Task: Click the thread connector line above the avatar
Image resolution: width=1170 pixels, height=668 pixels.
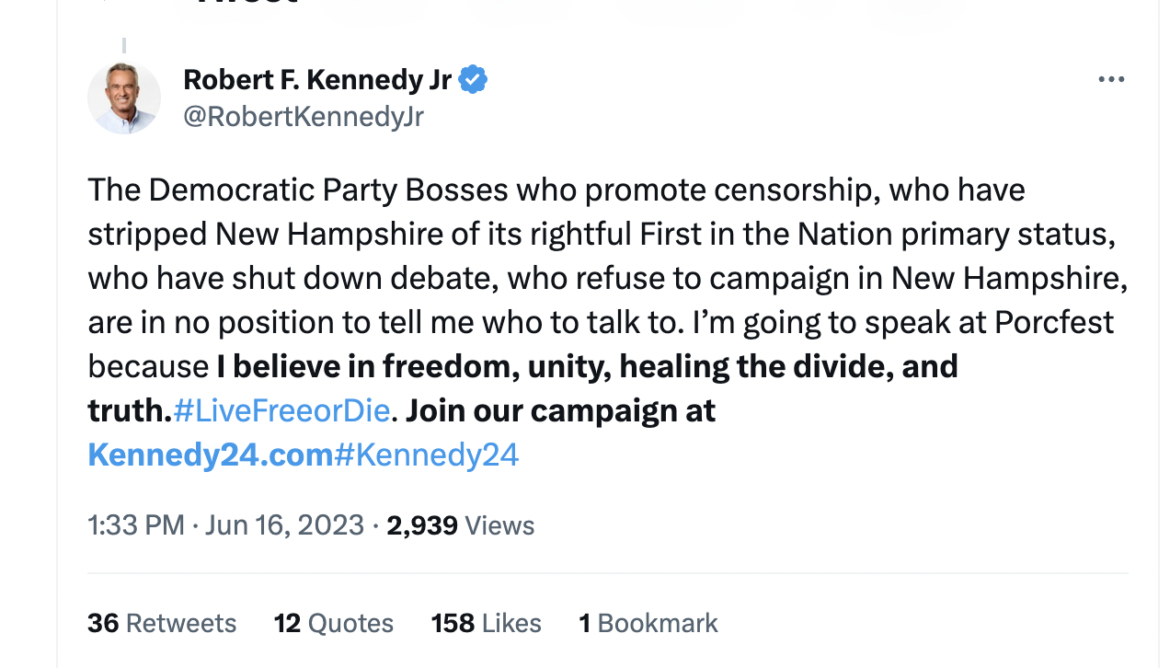Action: coord(124,45)
